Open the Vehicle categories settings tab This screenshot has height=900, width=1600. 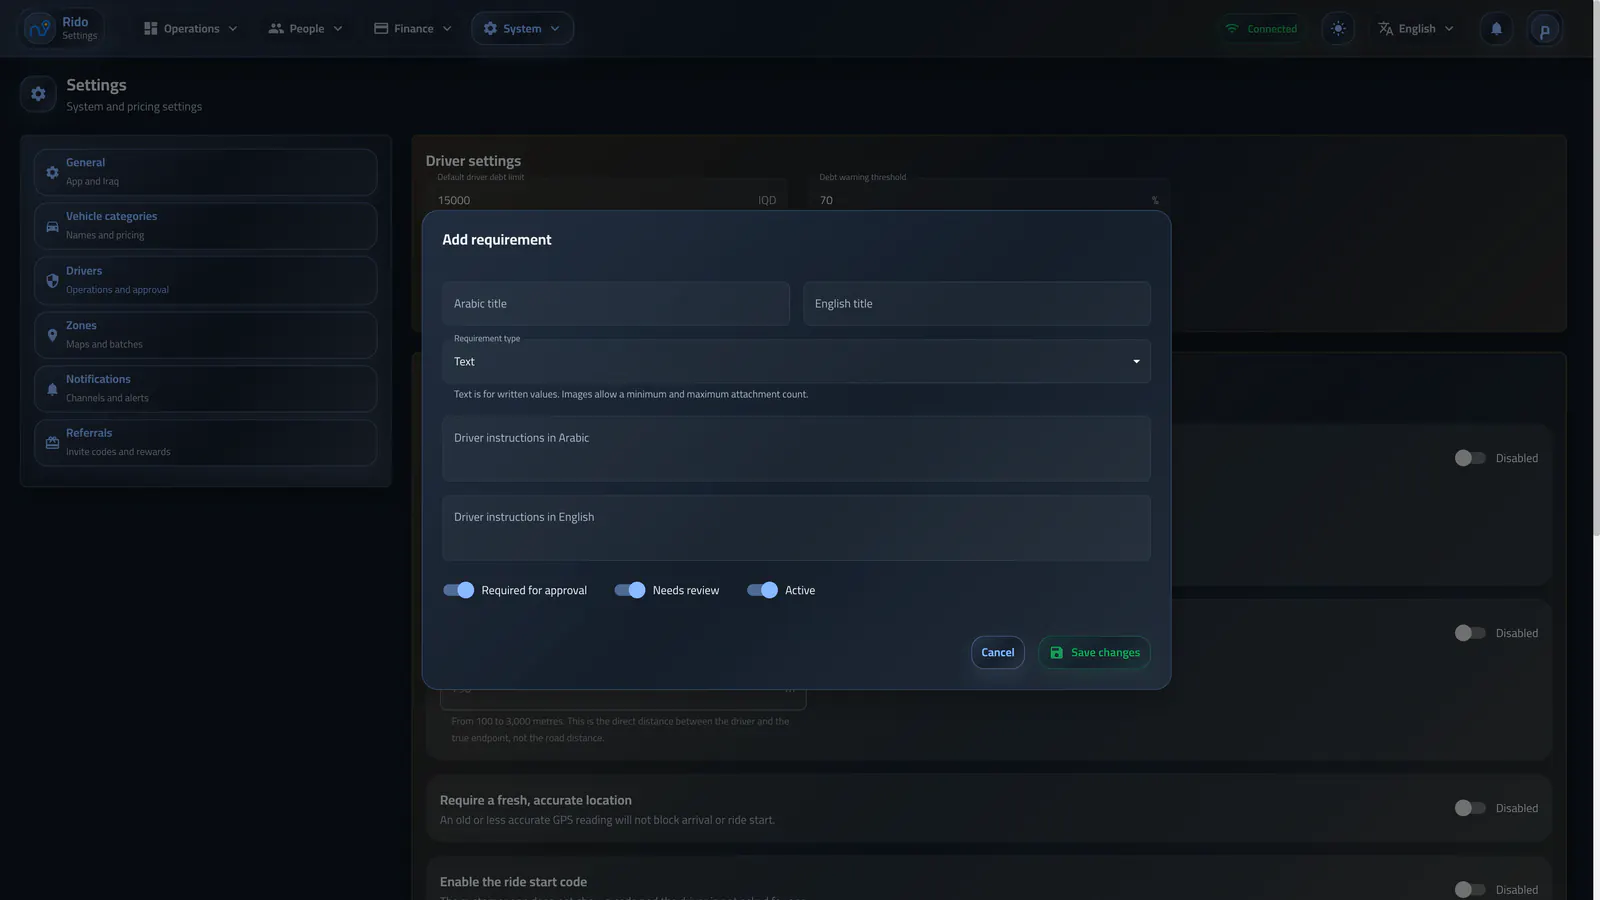205,226
